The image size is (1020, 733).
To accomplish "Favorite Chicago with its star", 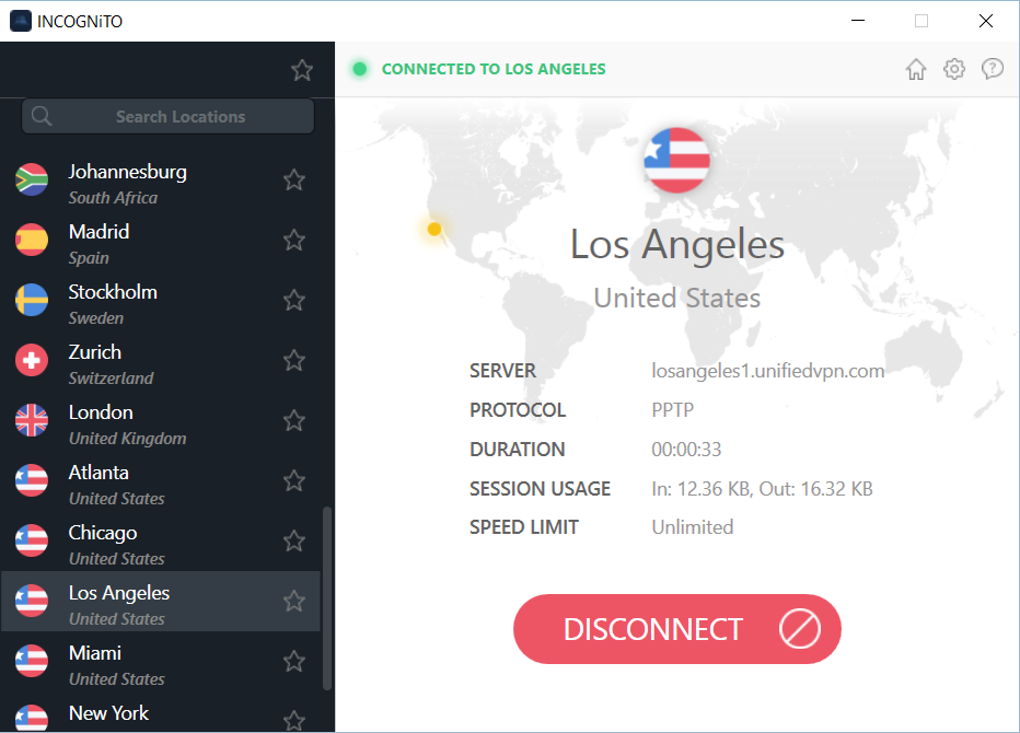I will tap(294, 541).
